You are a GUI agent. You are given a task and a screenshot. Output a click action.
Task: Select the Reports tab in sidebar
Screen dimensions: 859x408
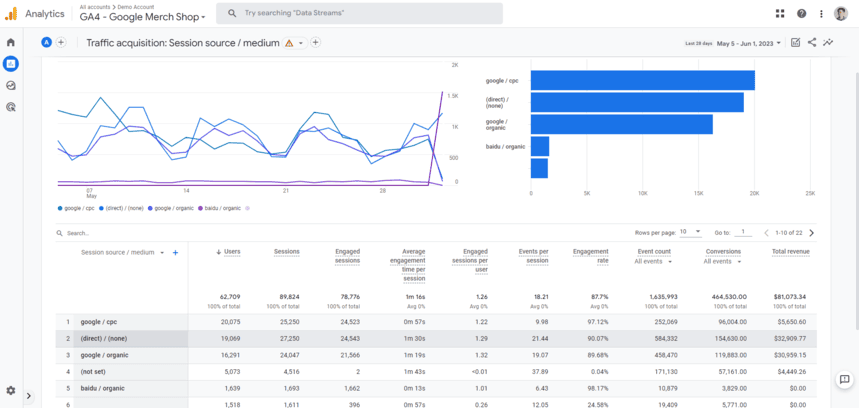point(11,64)
